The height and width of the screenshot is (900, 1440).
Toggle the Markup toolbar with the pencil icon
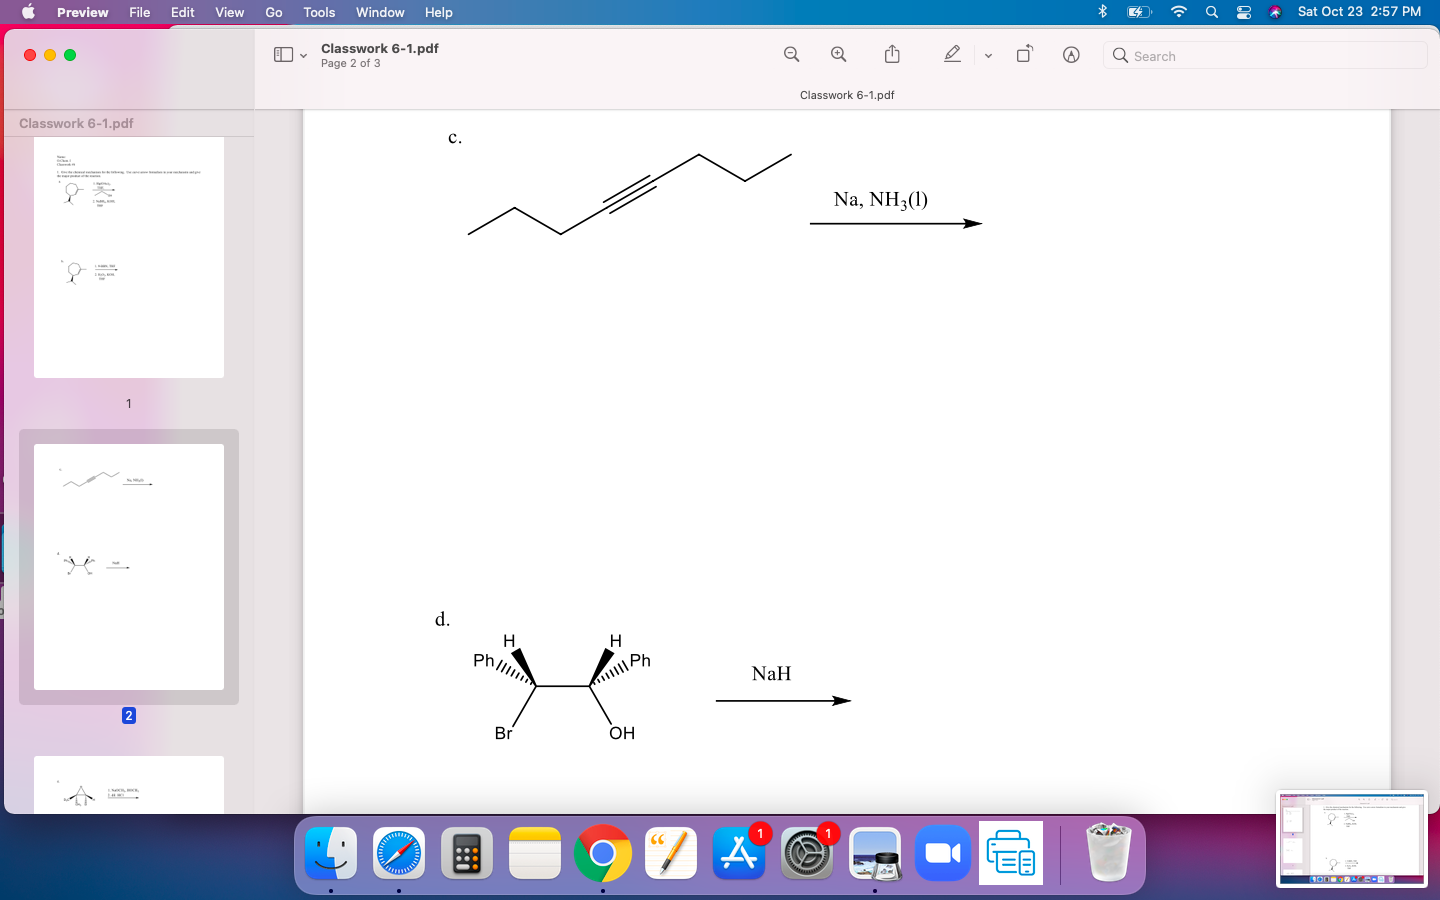951,54
